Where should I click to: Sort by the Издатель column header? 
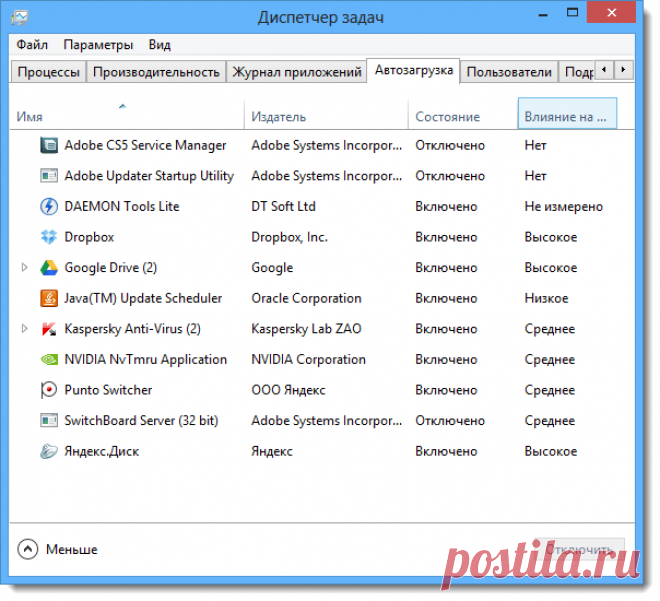tap(326, 114)
